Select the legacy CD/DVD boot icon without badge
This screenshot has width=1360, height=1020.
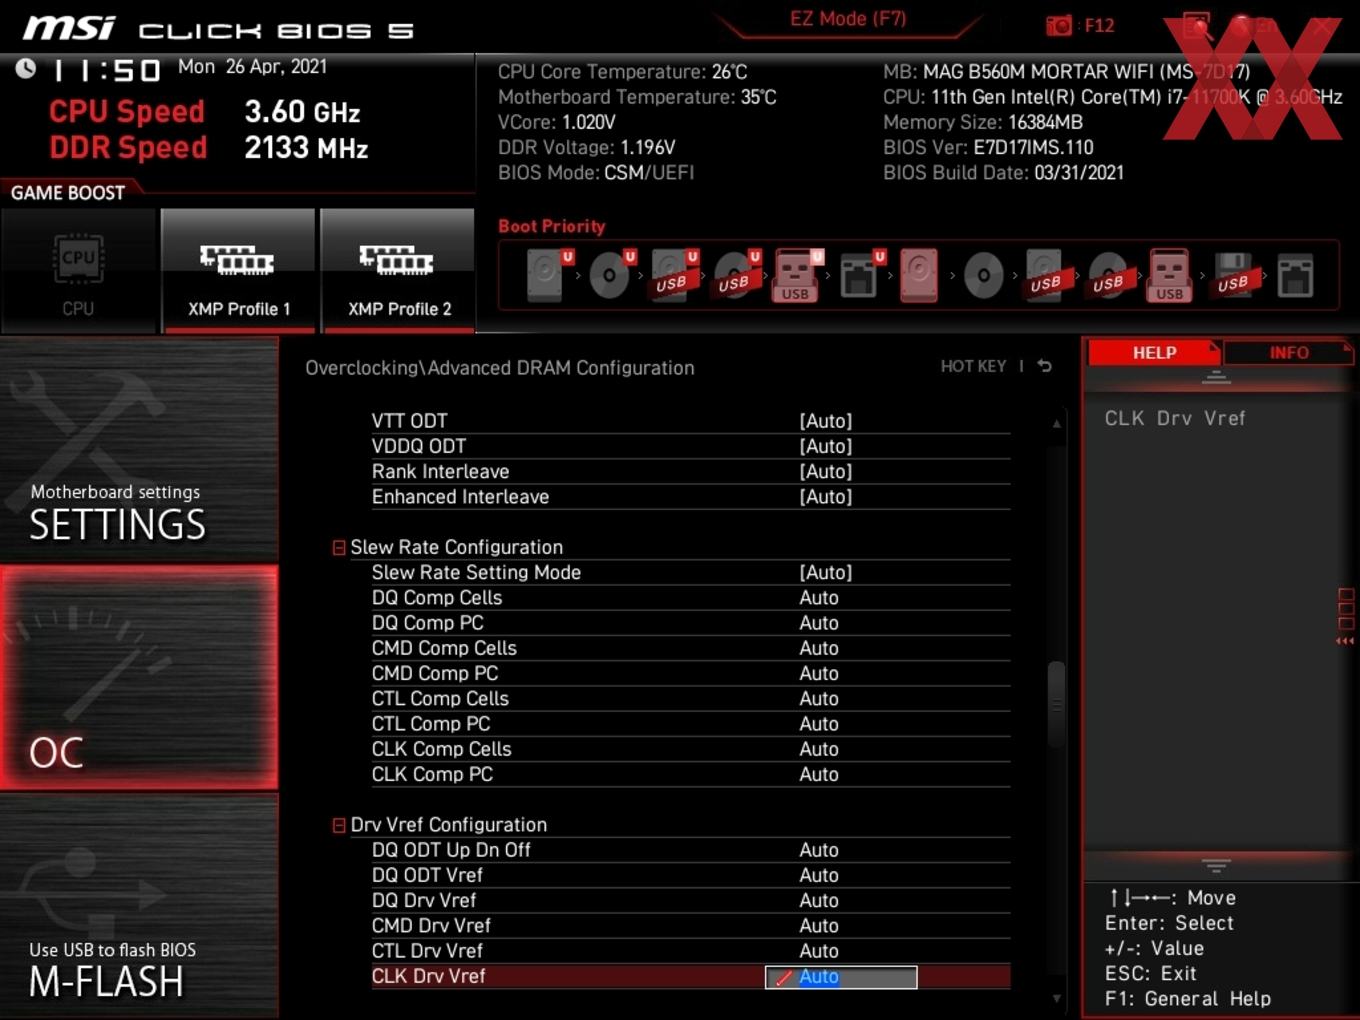pyautogui.click(x=983, y=275)
